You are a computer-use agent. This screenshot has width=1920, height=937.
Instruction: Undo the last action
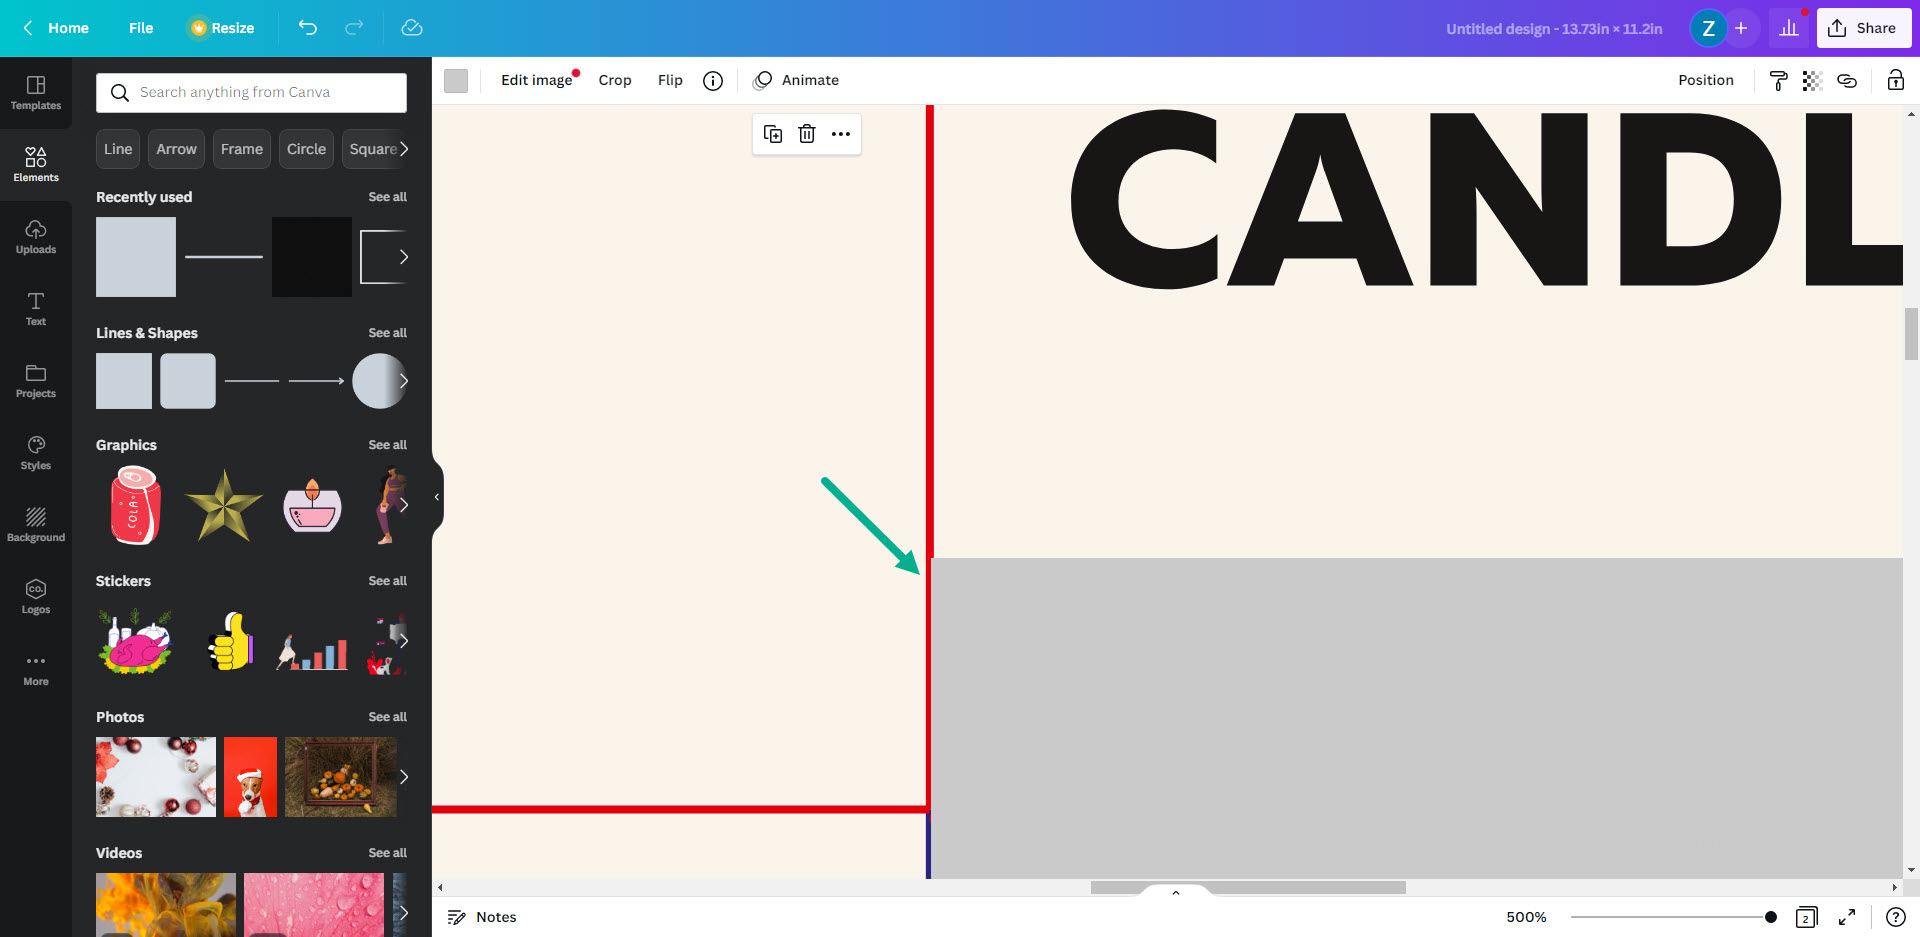(x=307, y=28)
